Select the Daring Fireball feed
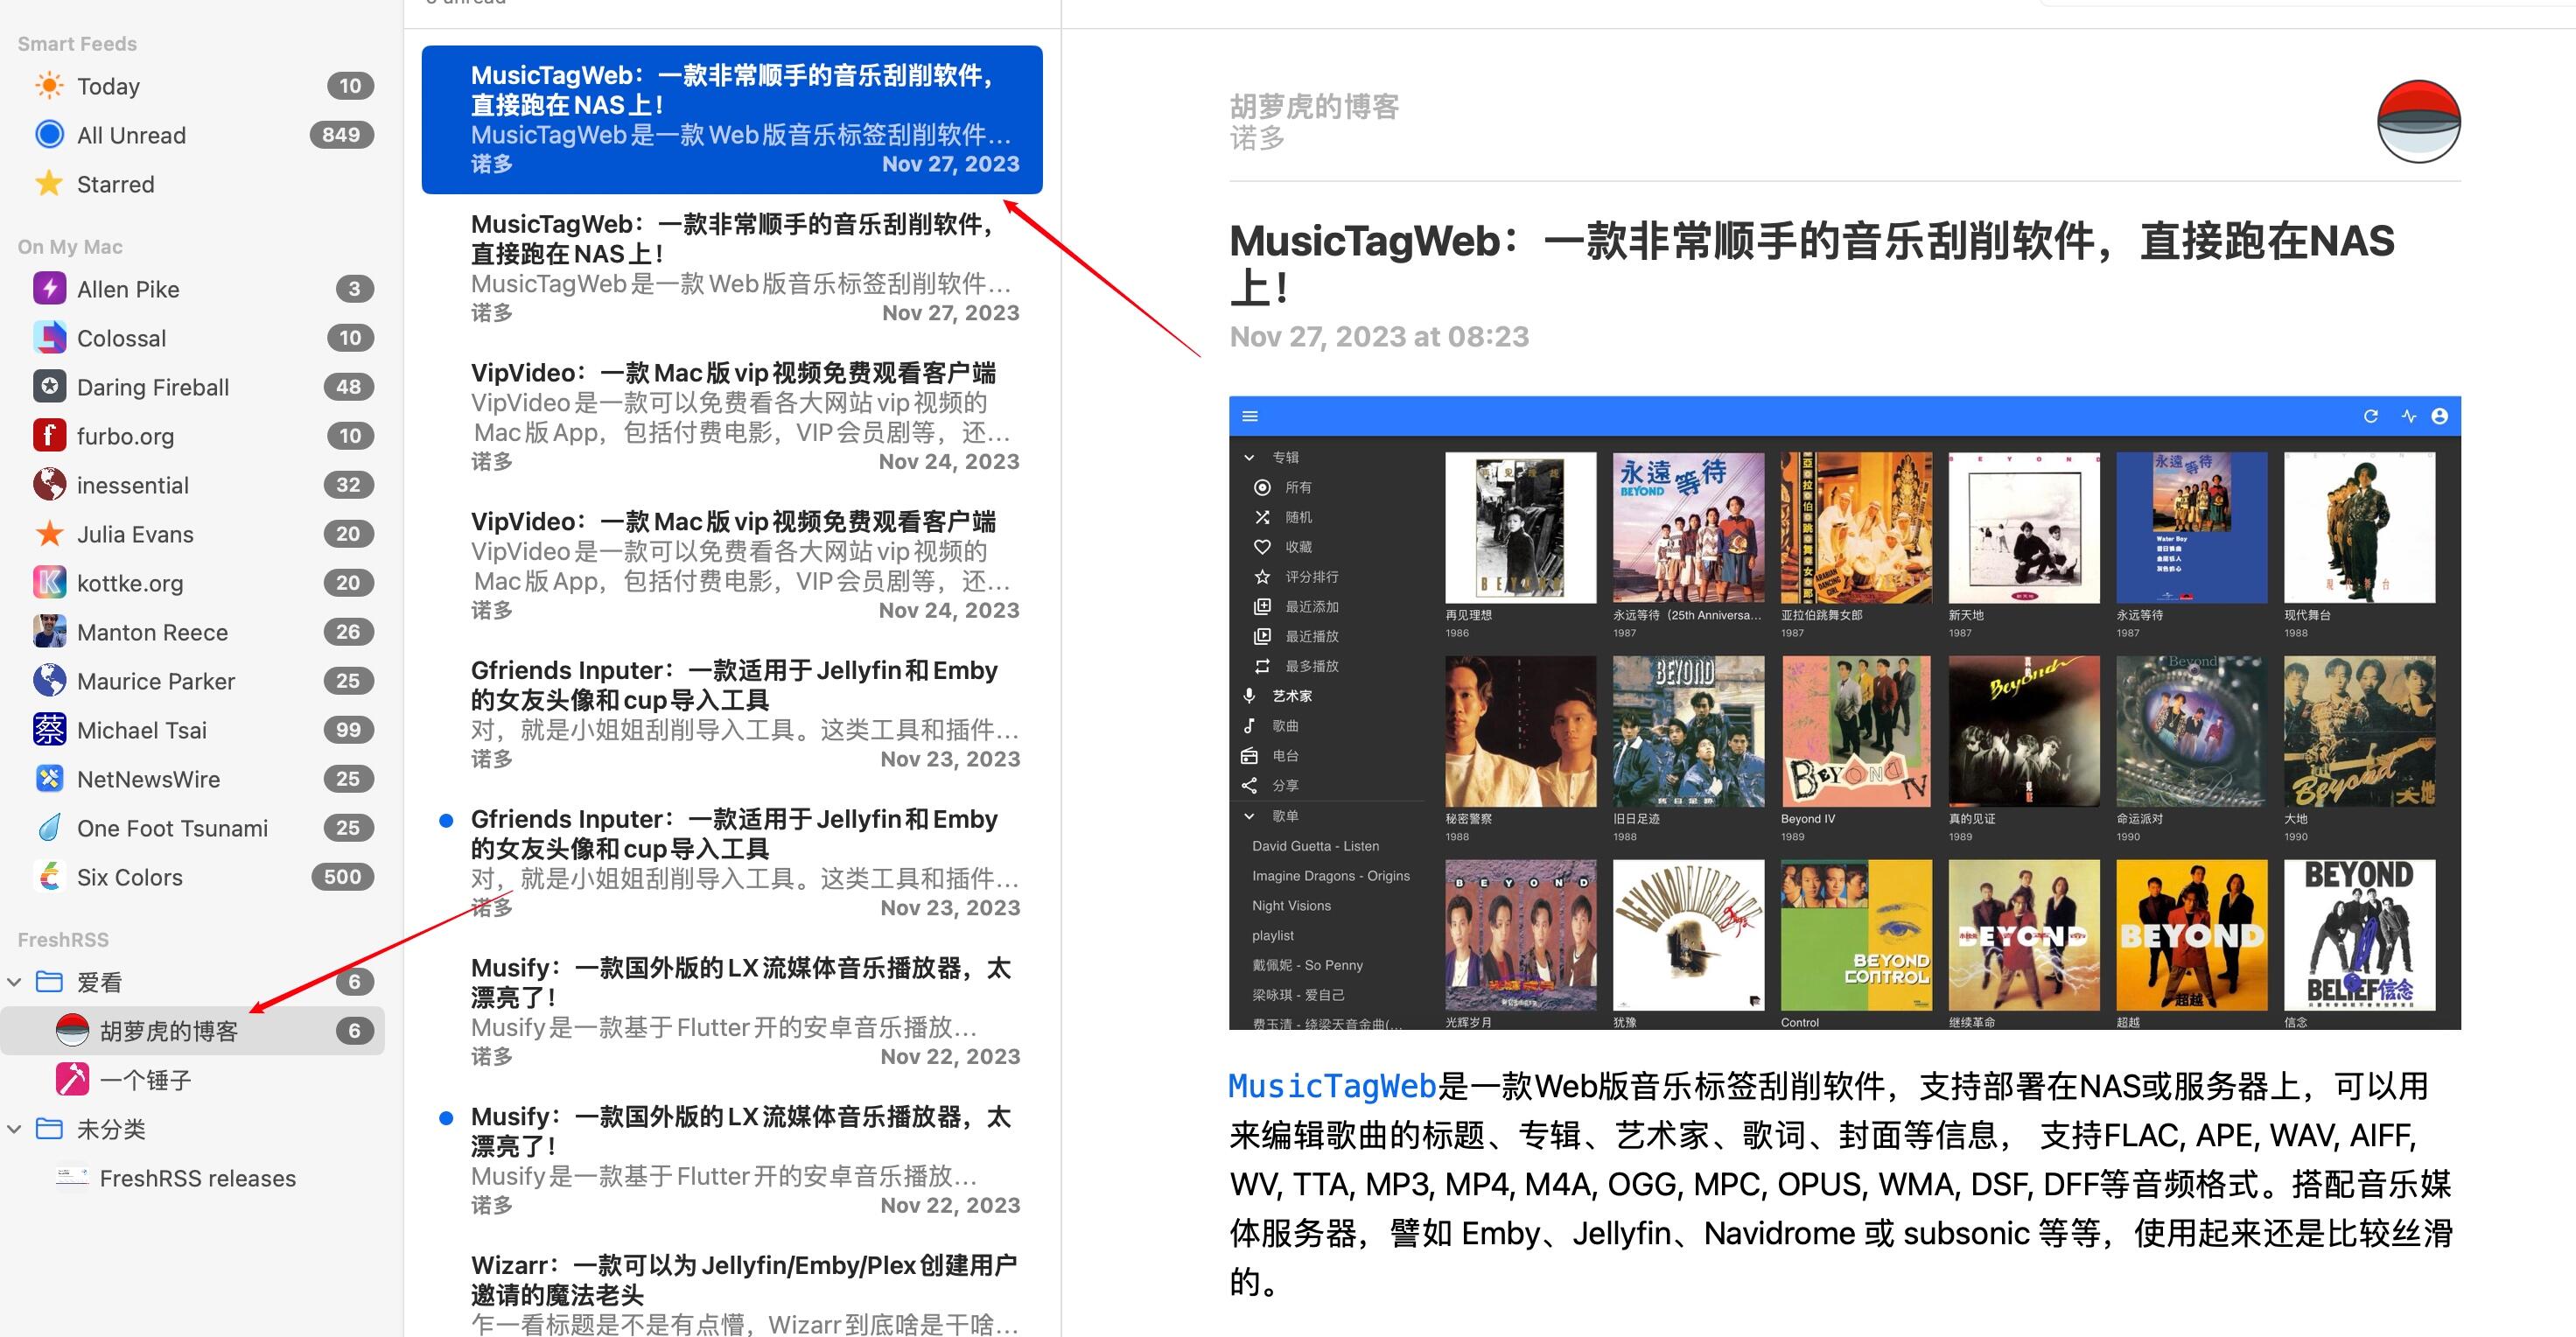The image size is (2576, 1337). (x=152, y=387)
